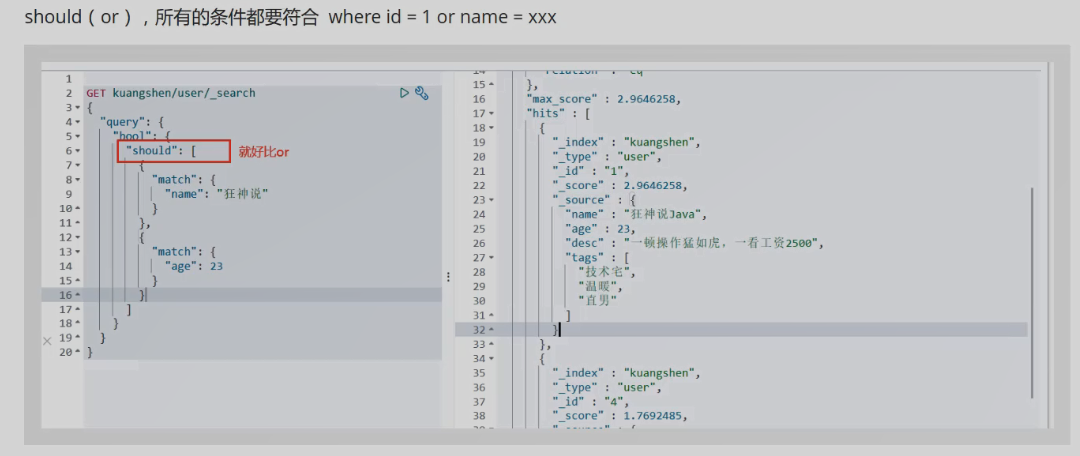Screen dimensions: 1080x456
Task: Click the "max_score" : 2.9646258 line
Action: click(603, 99)
